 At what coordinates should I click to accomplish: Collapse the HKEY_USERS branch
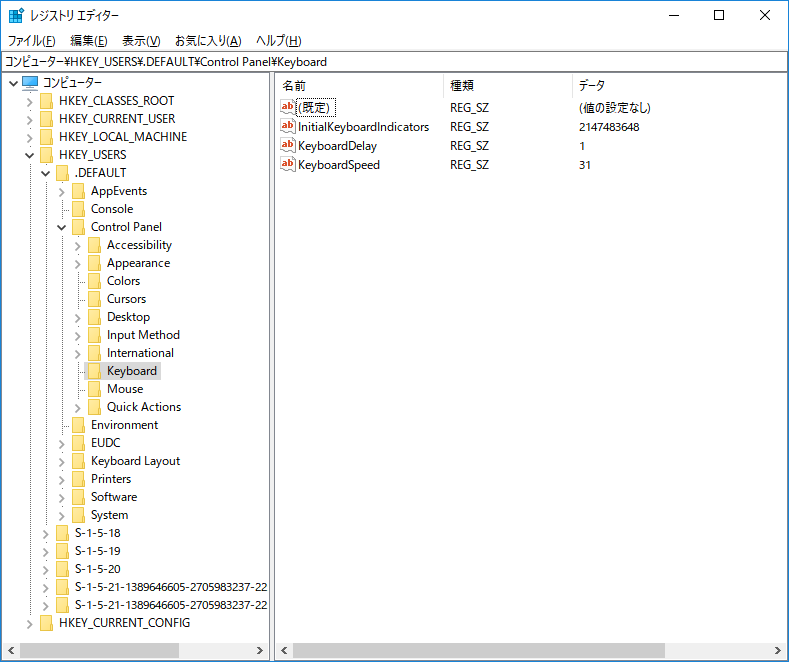click(30, 155)
